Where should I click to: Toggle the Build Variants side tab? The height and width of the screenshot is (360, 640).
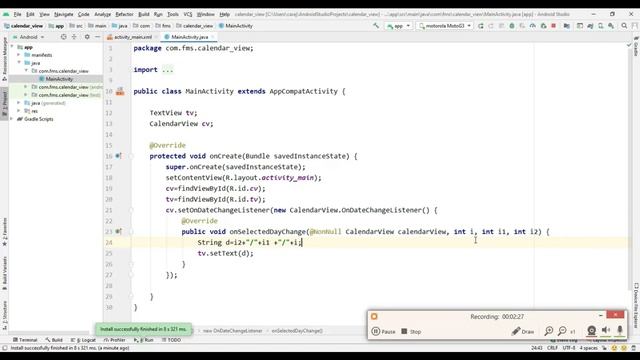[4, 273]
